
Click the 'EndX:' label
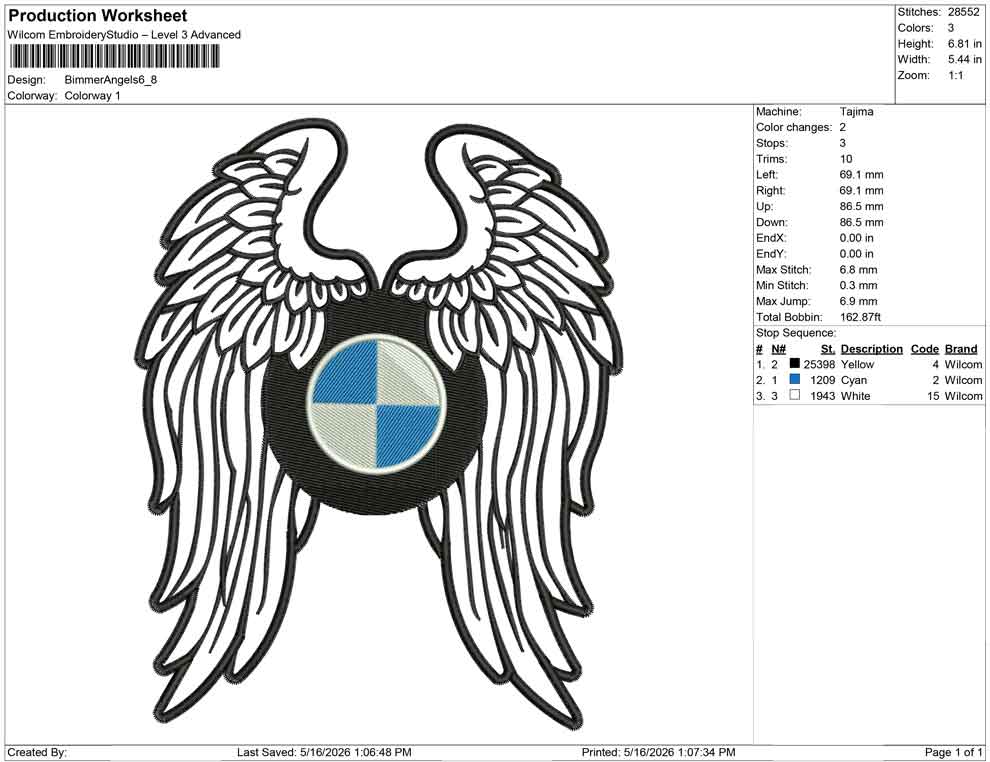click(771, 238)
